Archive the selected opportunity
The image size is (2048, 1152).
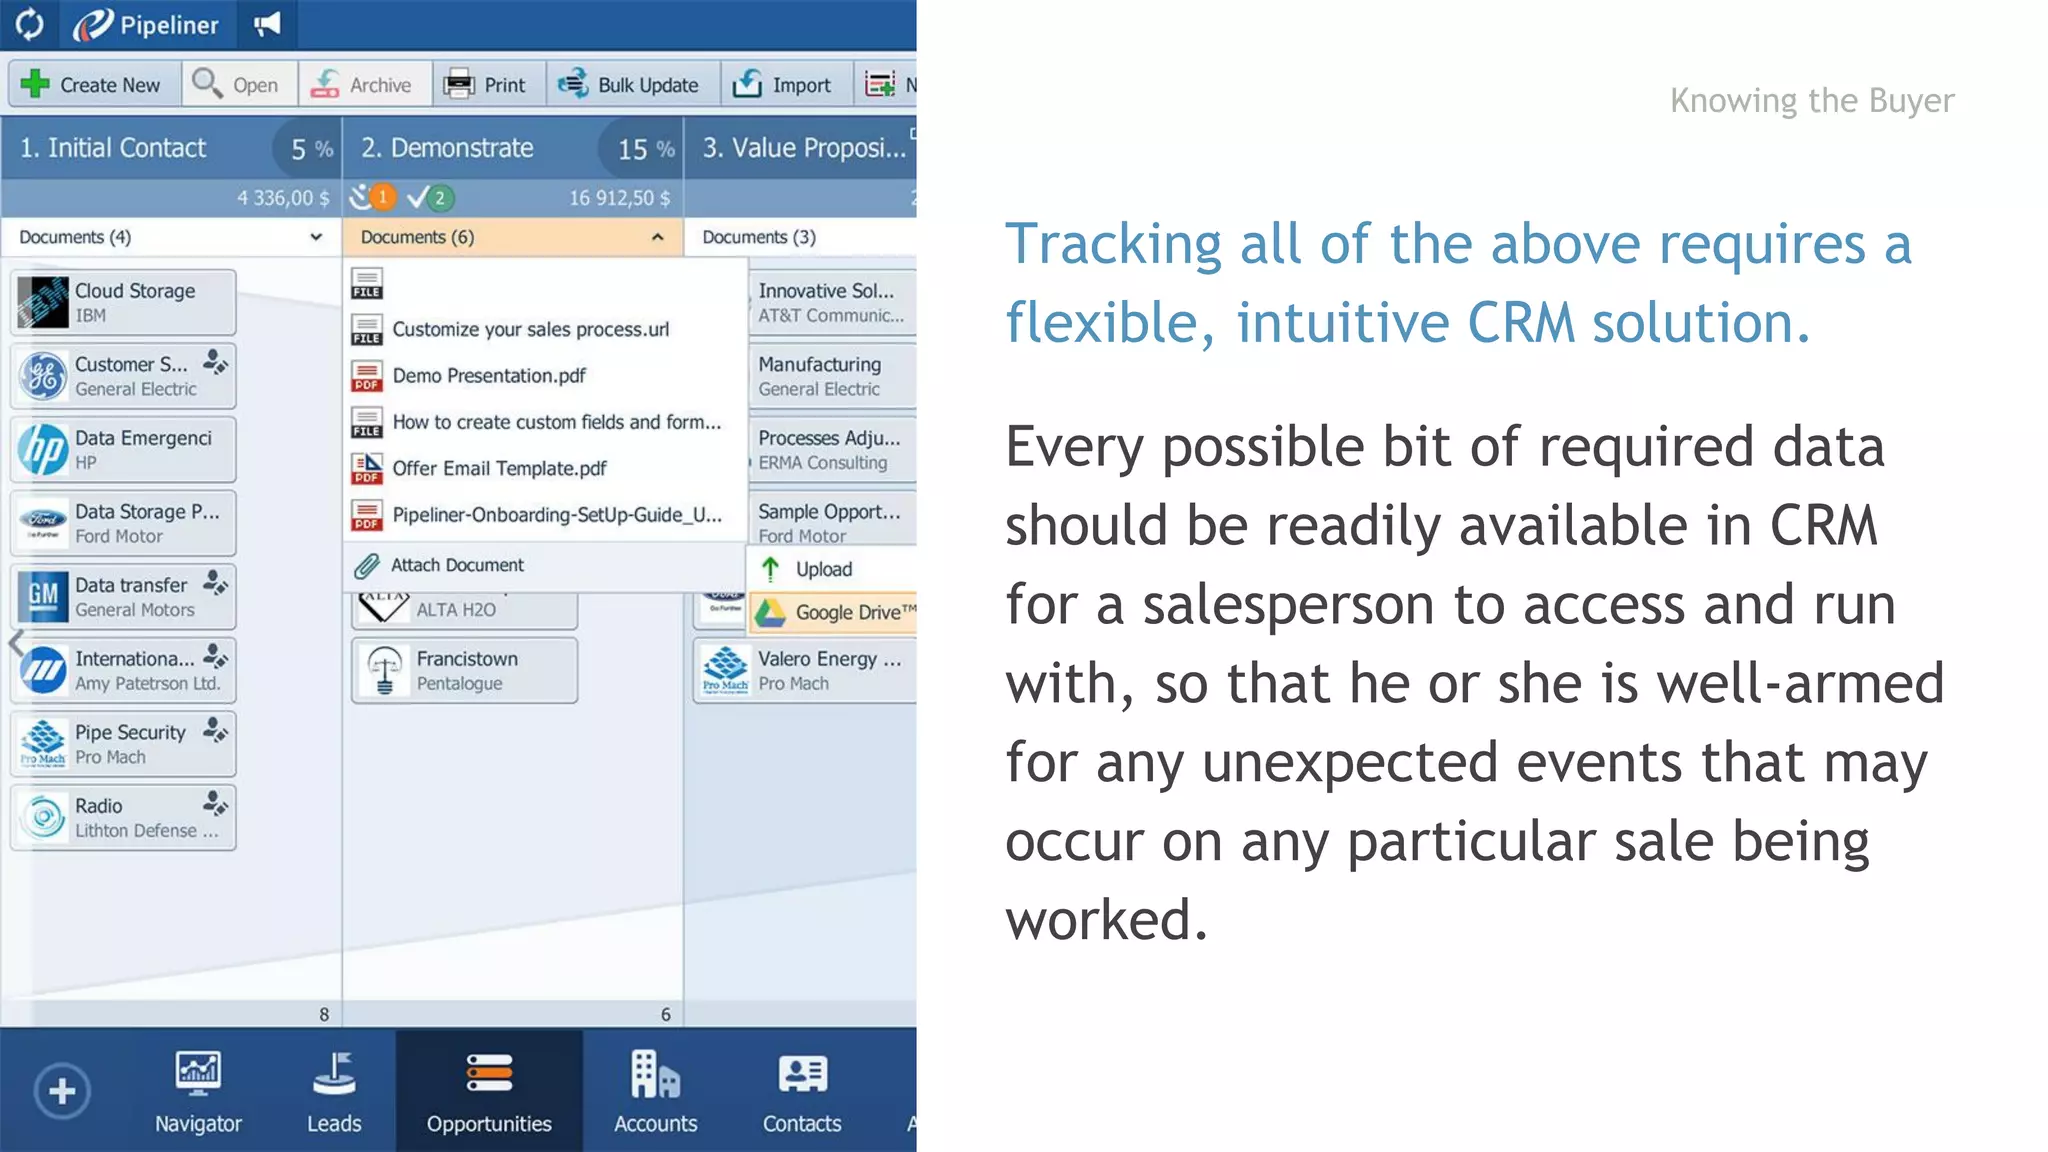pos(364,85)
